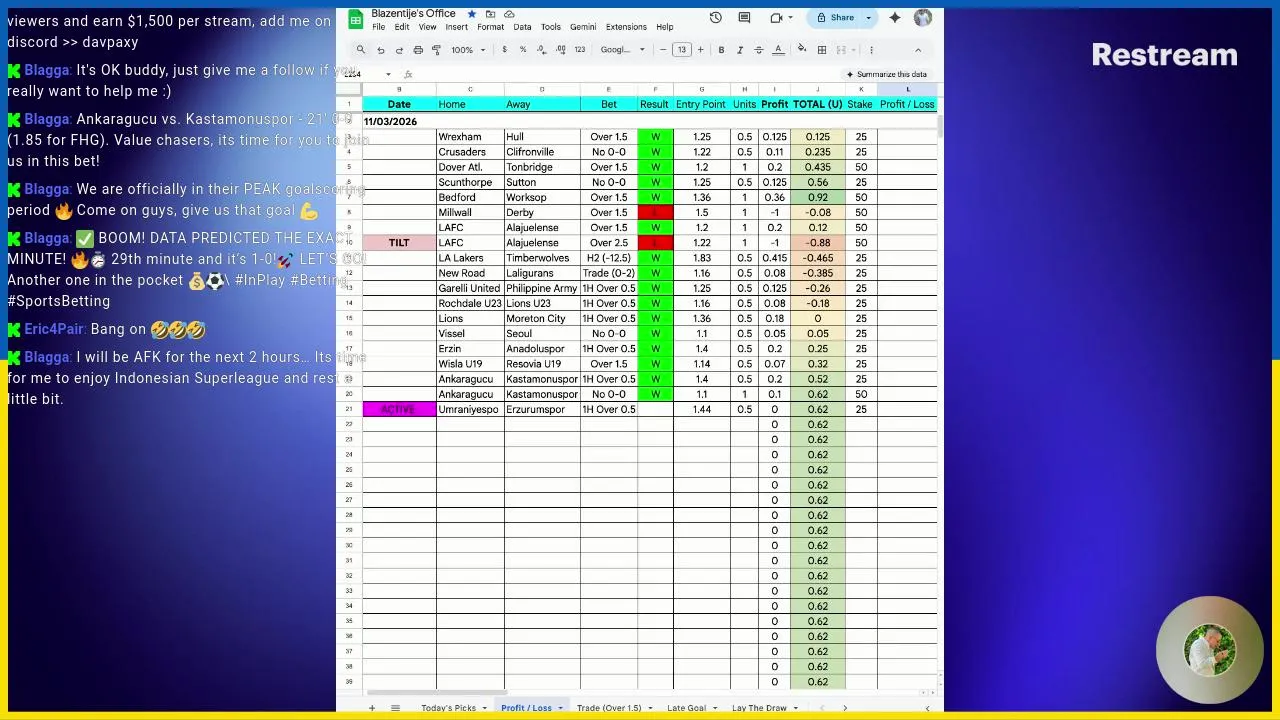Open the Data menu
1280x720 pixels.
coord(522,27)
